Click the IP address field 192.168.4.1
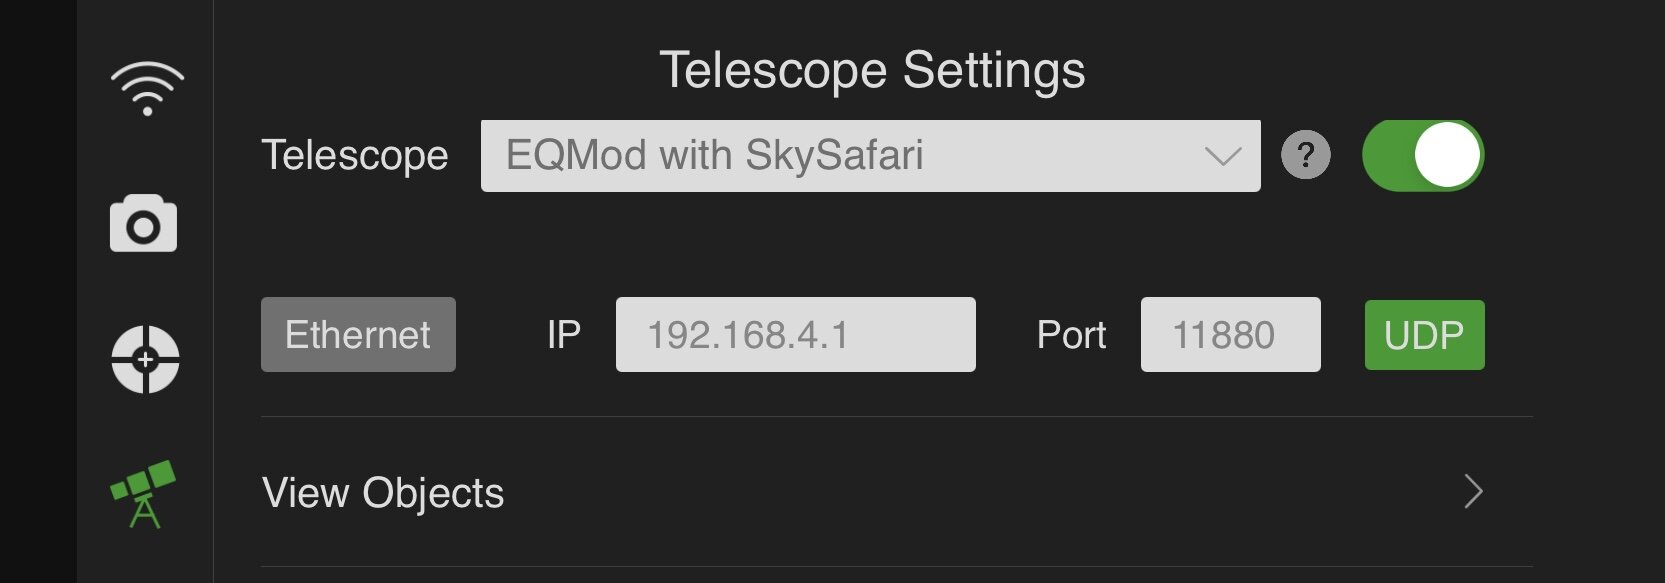 point(795,335)
